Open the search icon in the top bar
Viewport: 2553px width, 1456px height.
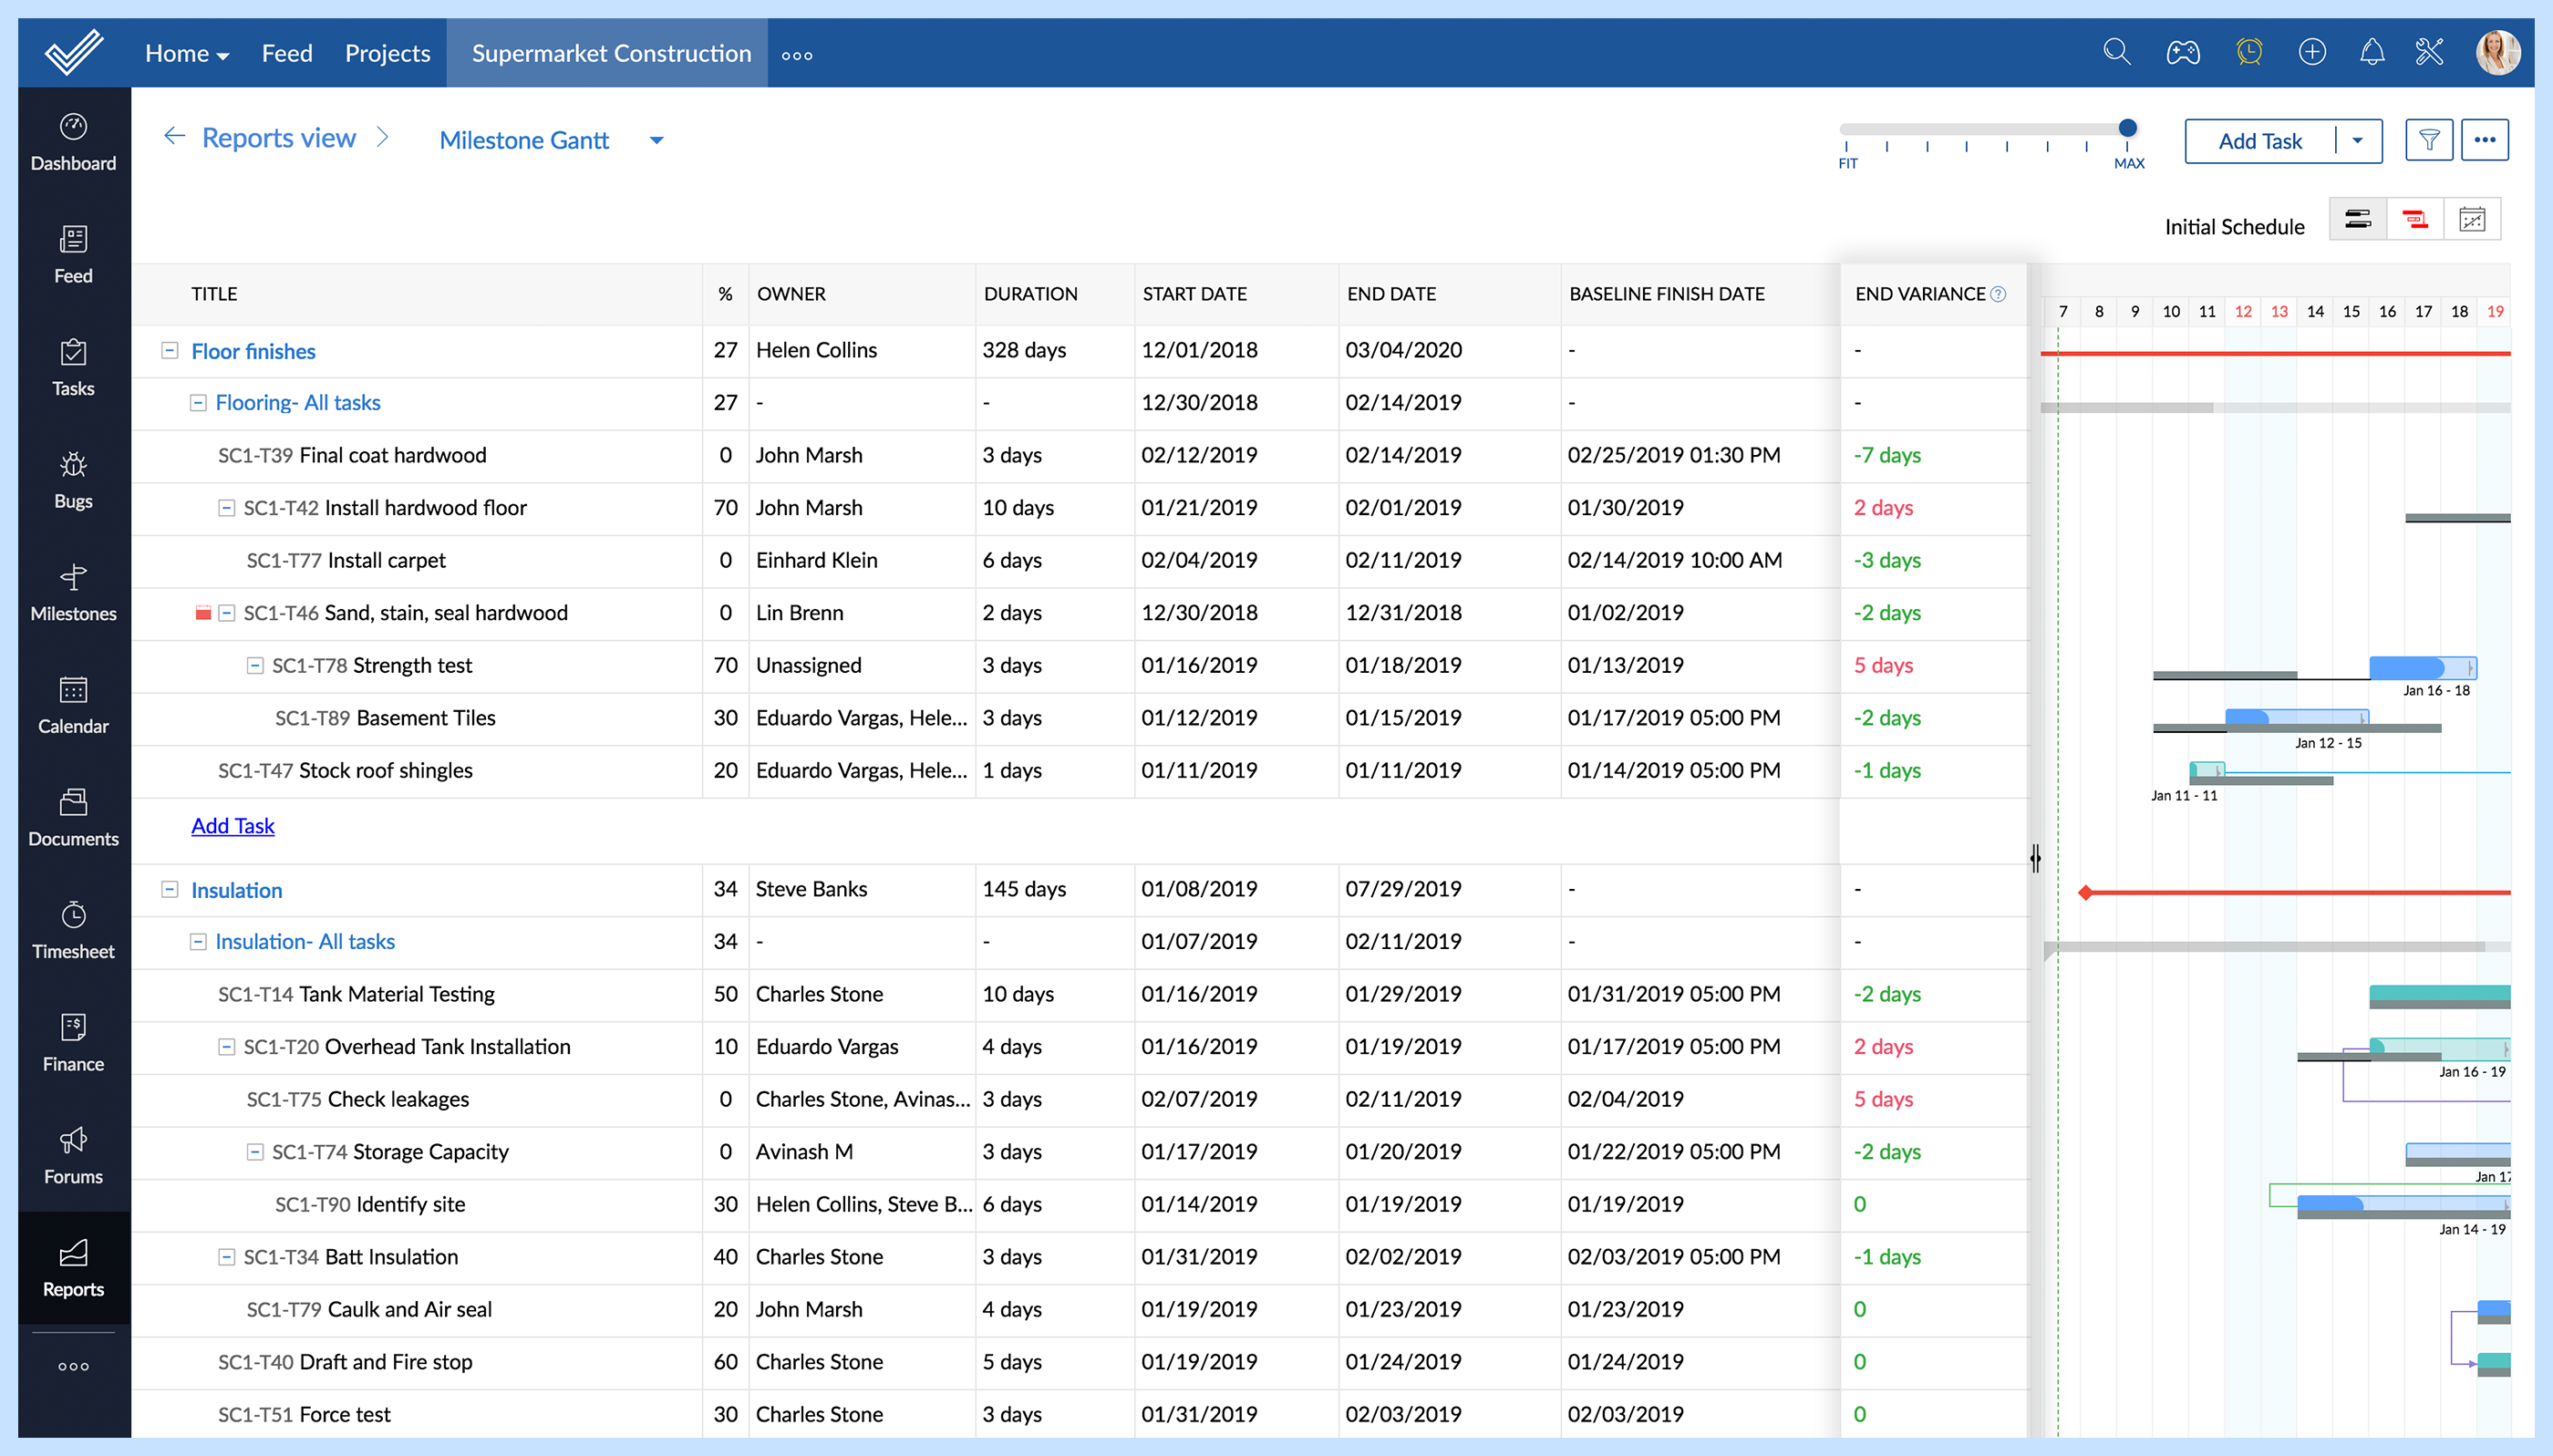click(2116, 52)
